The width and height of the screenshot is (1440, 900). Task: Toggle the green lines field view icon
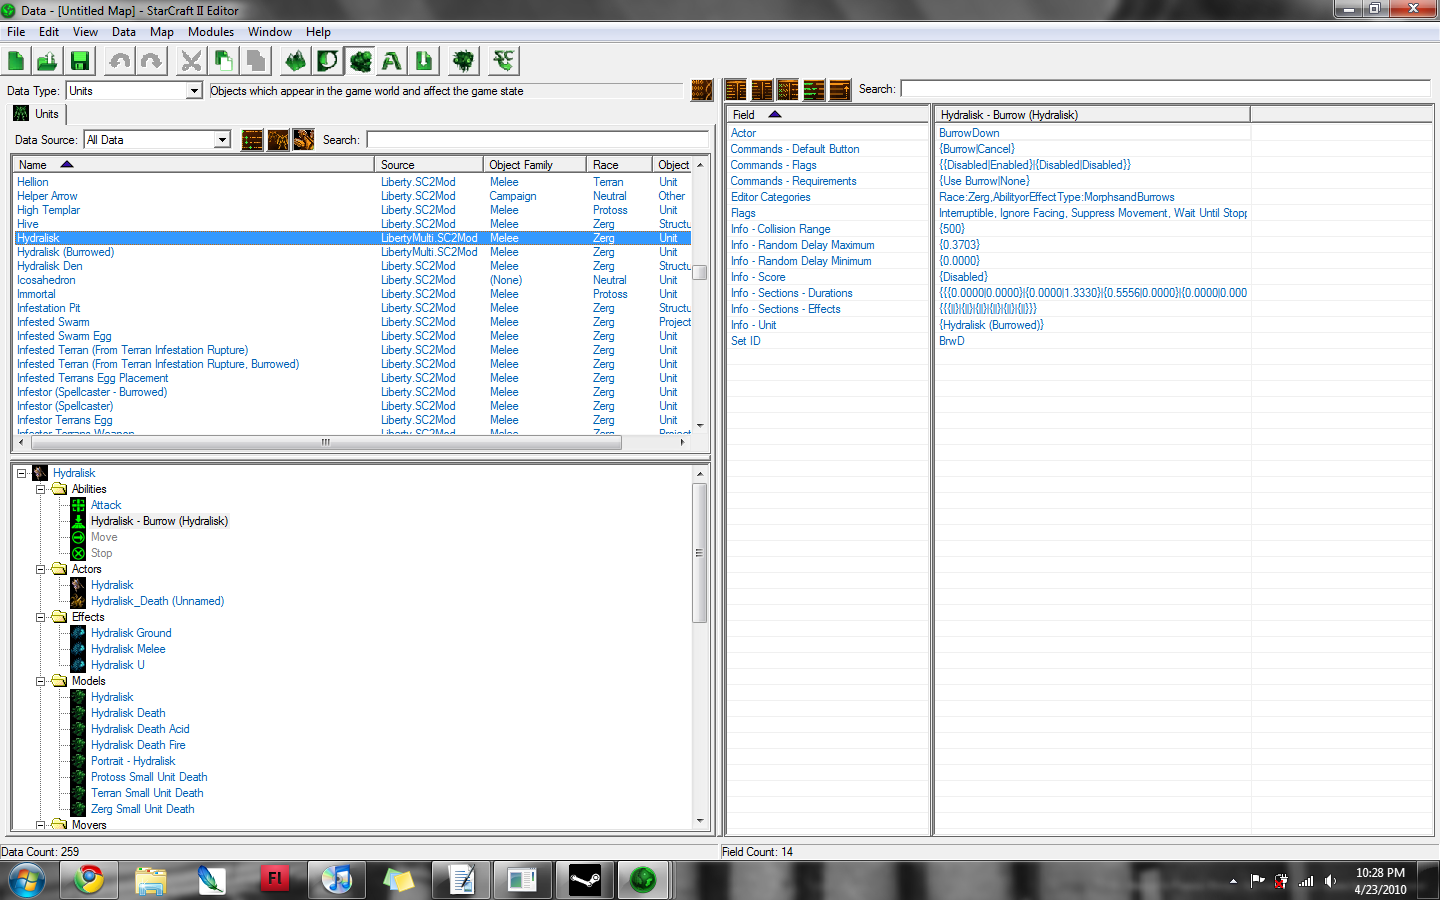[x=814, y=90]
